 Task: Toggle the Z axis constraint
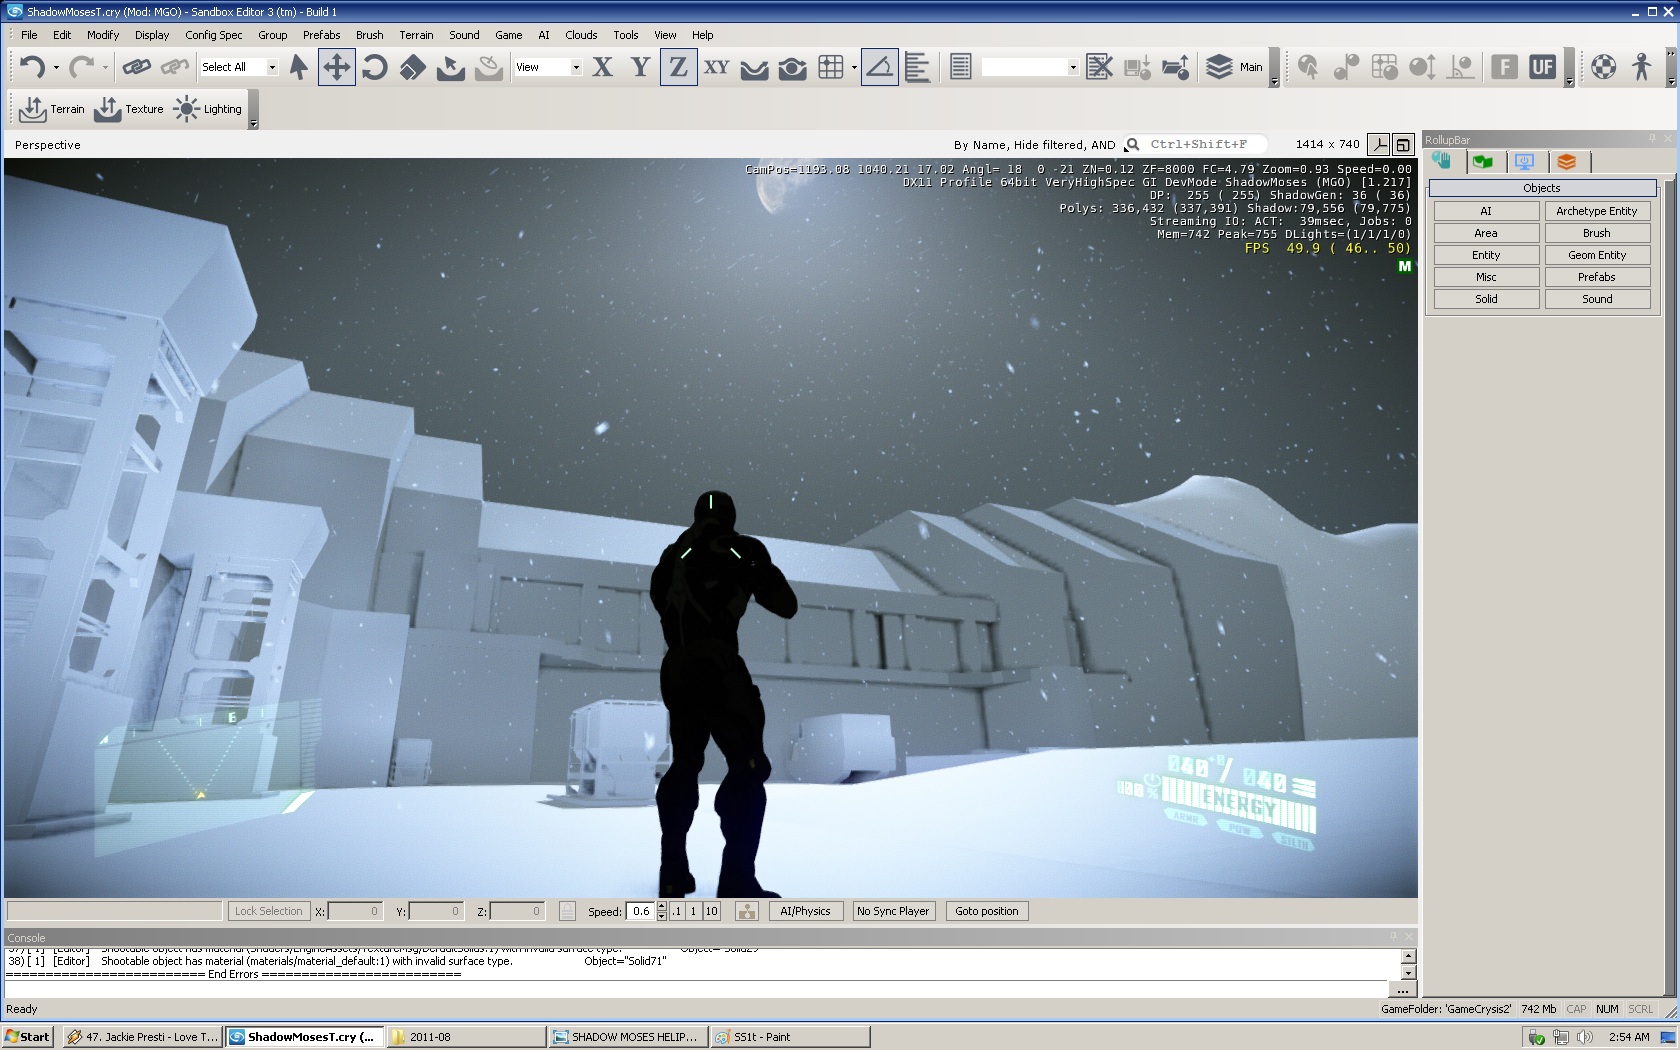(x=678, y=67)
